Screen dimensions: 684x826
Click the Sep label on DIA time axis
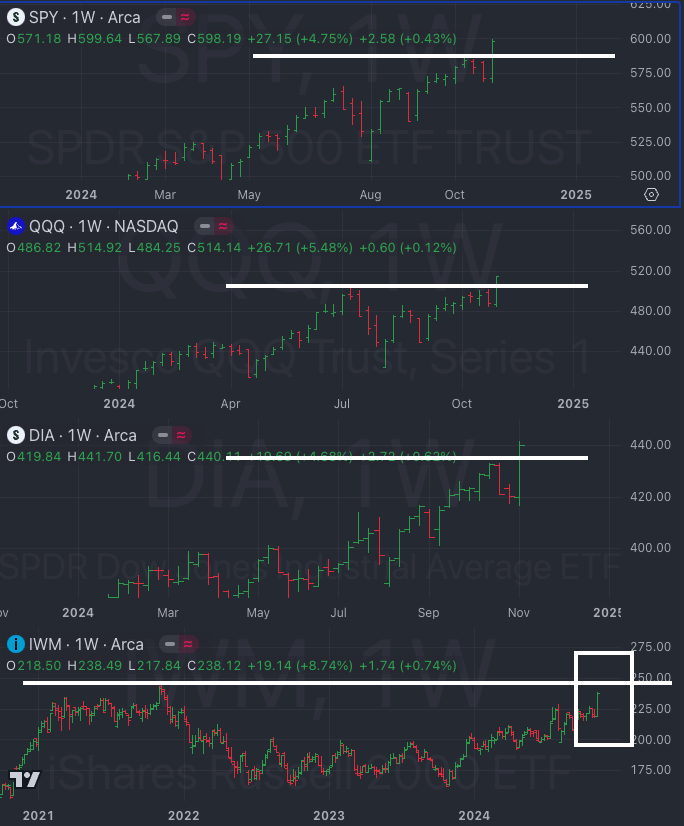coord(428,613)
